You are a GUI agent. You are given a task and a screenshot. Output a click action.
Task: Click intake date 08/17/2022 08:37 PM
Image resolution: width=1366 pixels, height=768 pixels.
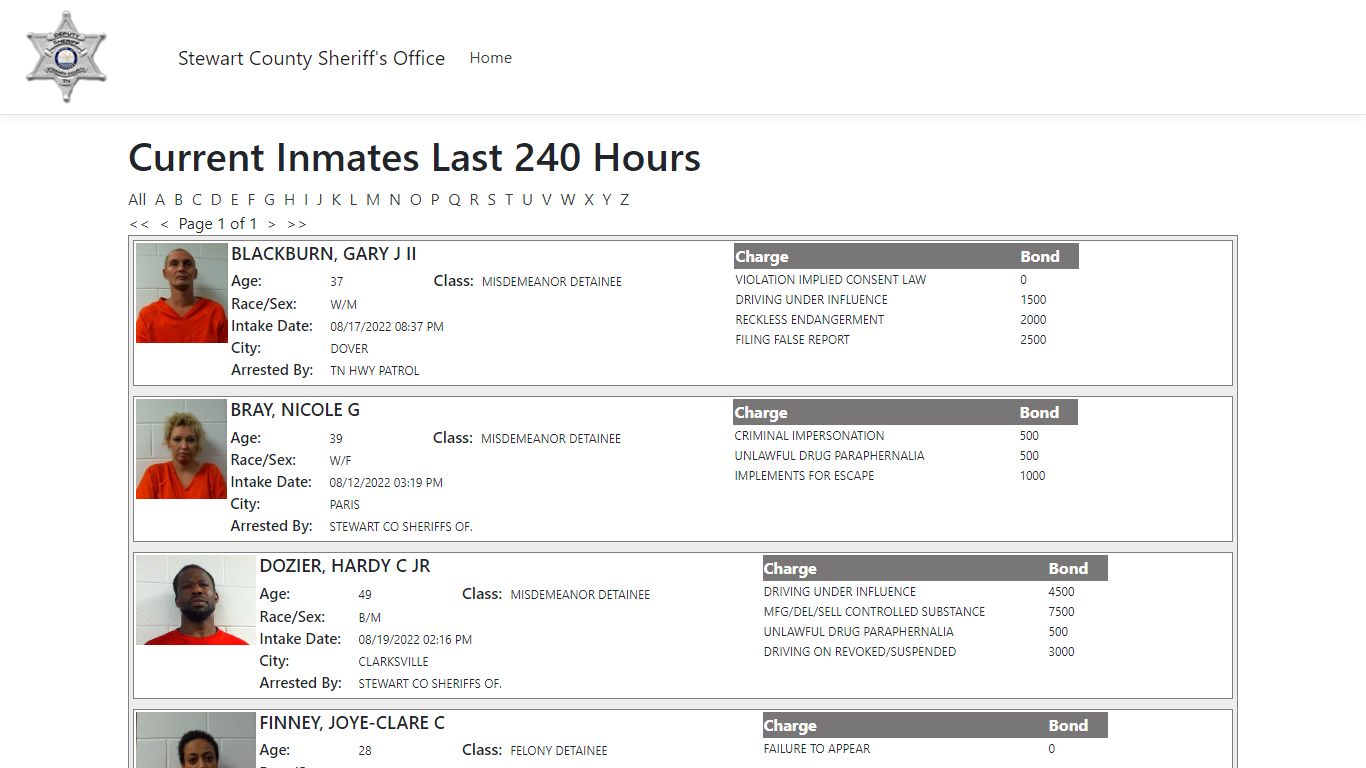coord(387,327)
